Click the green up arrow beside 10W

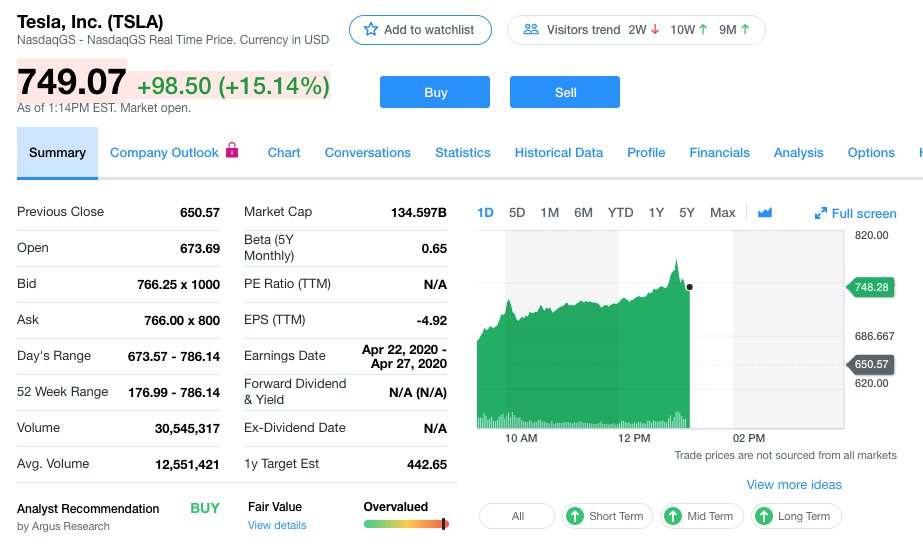pyautogui.click(x=703, y=29)
